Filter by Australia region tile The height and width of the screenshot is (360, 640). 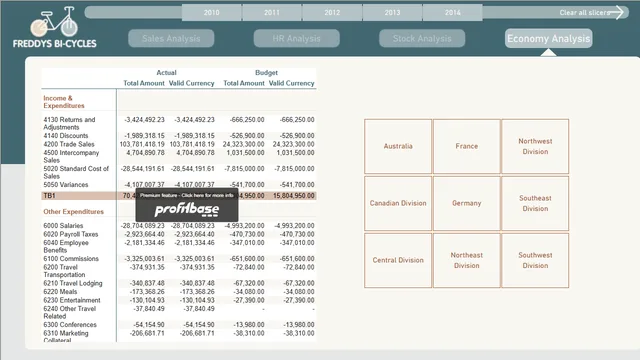[398, 146]
